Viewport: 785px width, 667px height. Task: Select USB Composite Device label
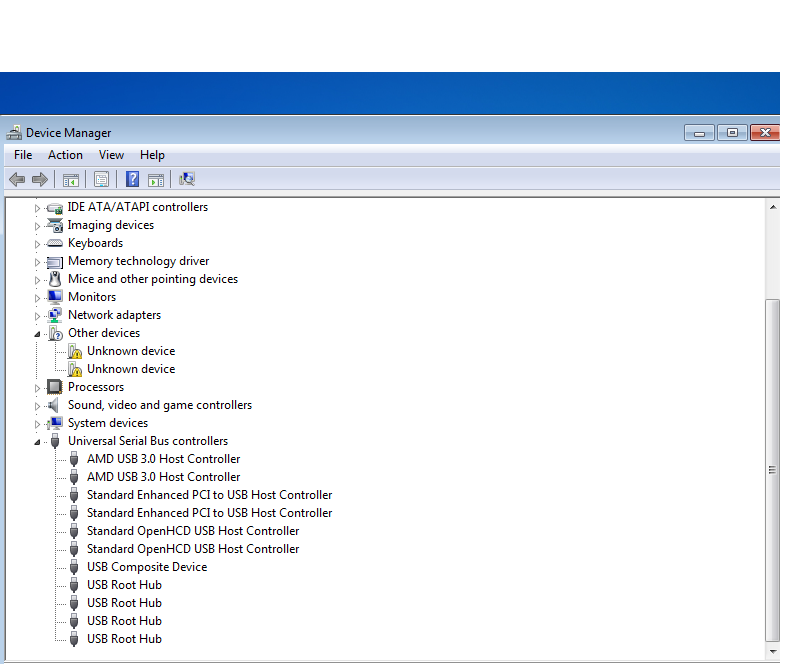147,567
